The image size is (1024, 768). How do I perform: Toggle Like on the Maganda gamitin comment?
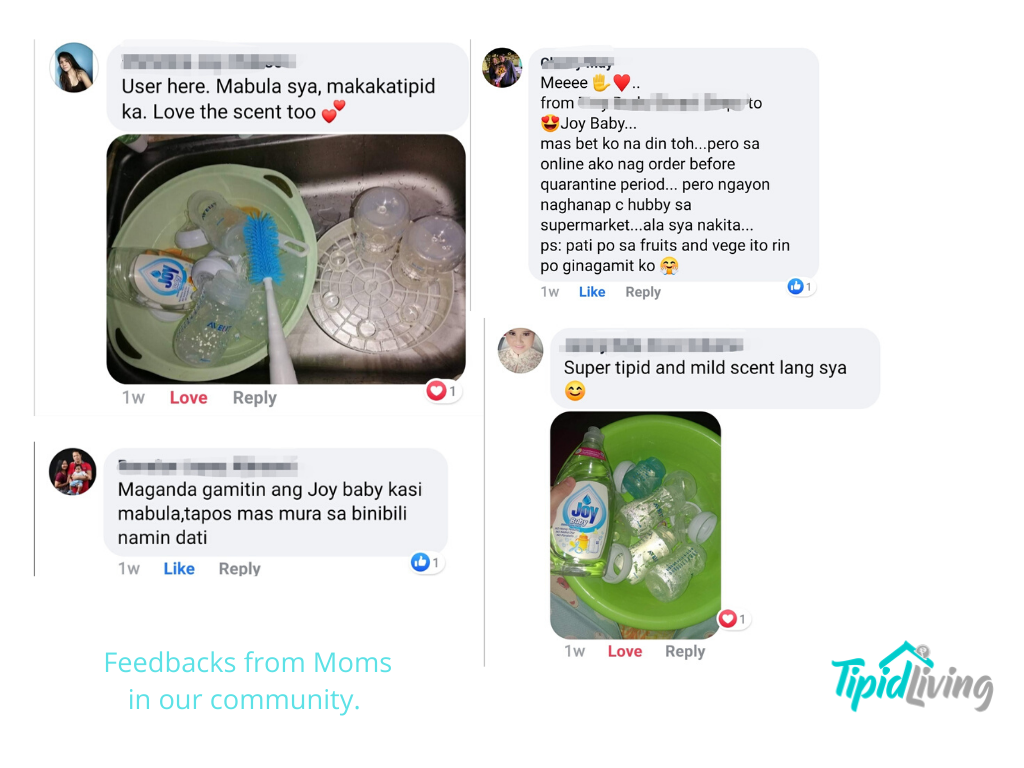[179, 569]
